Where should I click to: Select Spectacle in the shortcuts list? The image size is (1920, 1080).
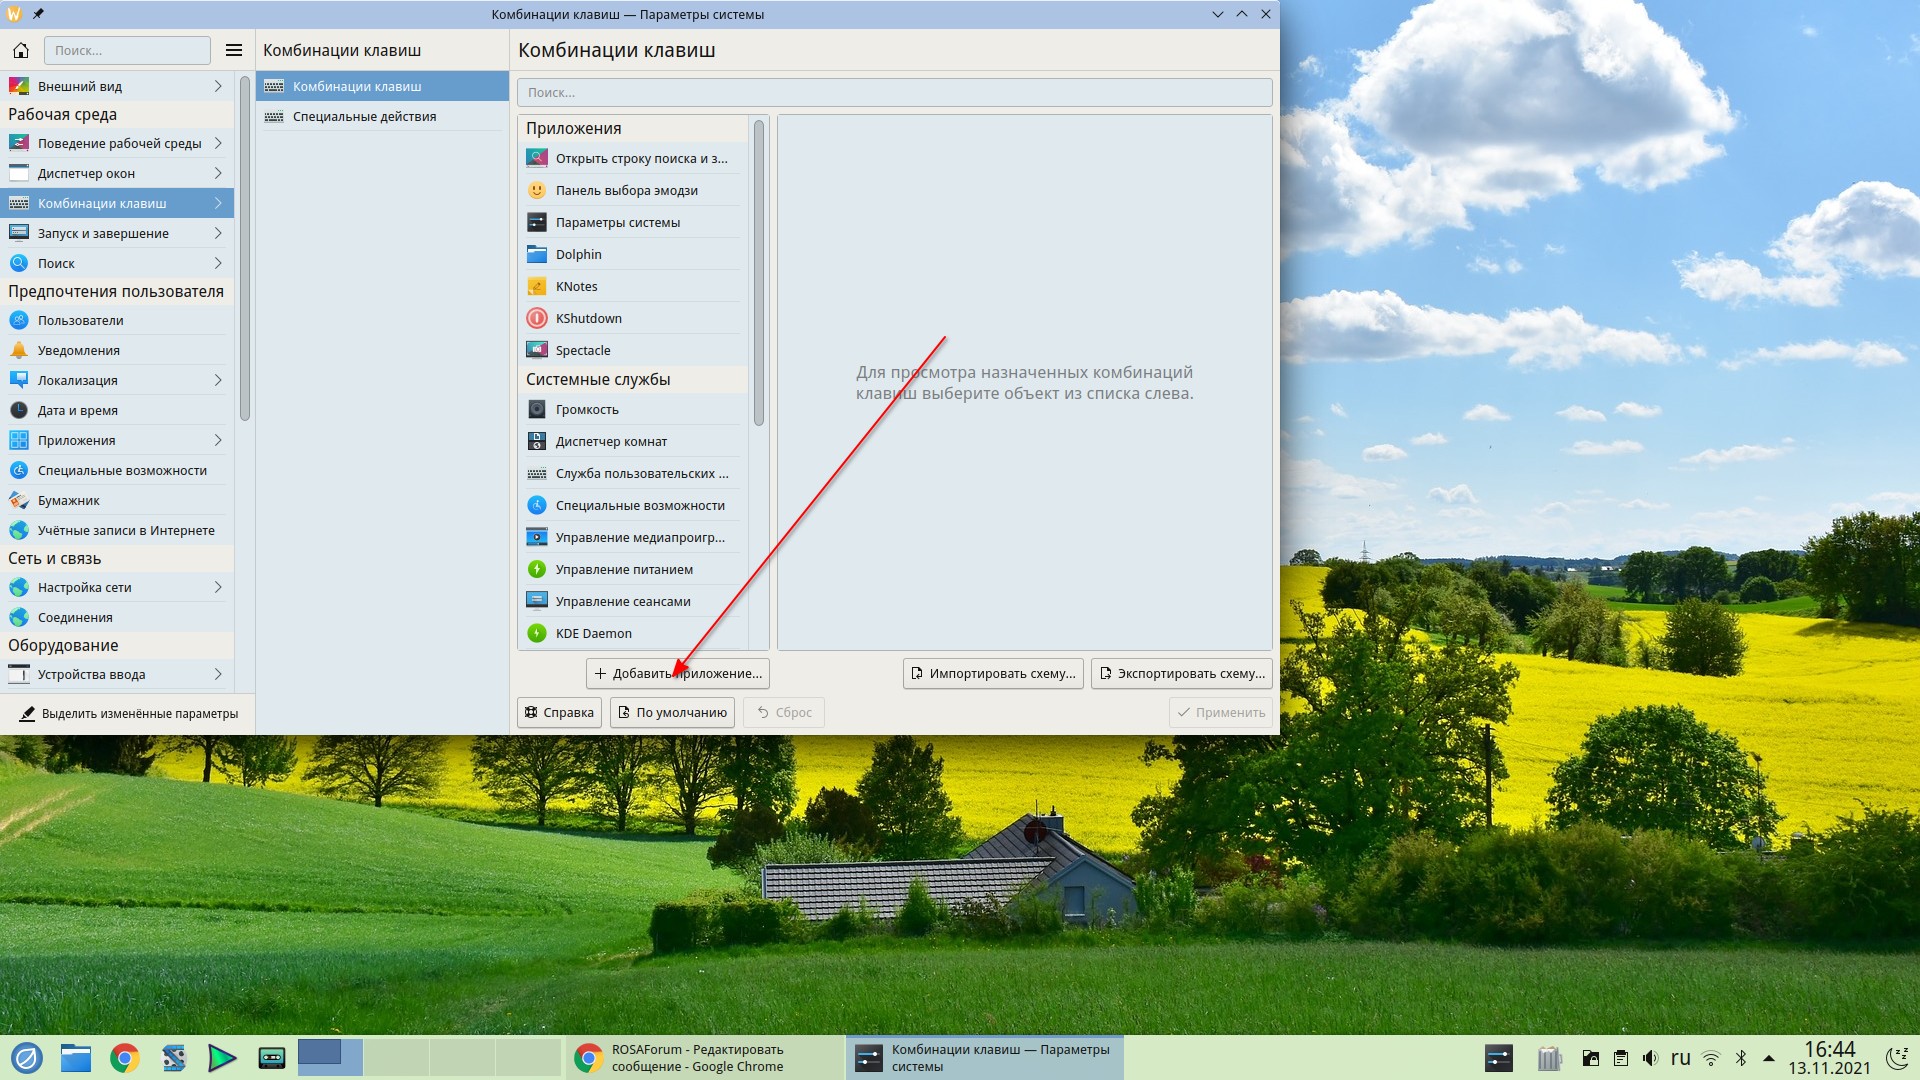click(582, 350)
